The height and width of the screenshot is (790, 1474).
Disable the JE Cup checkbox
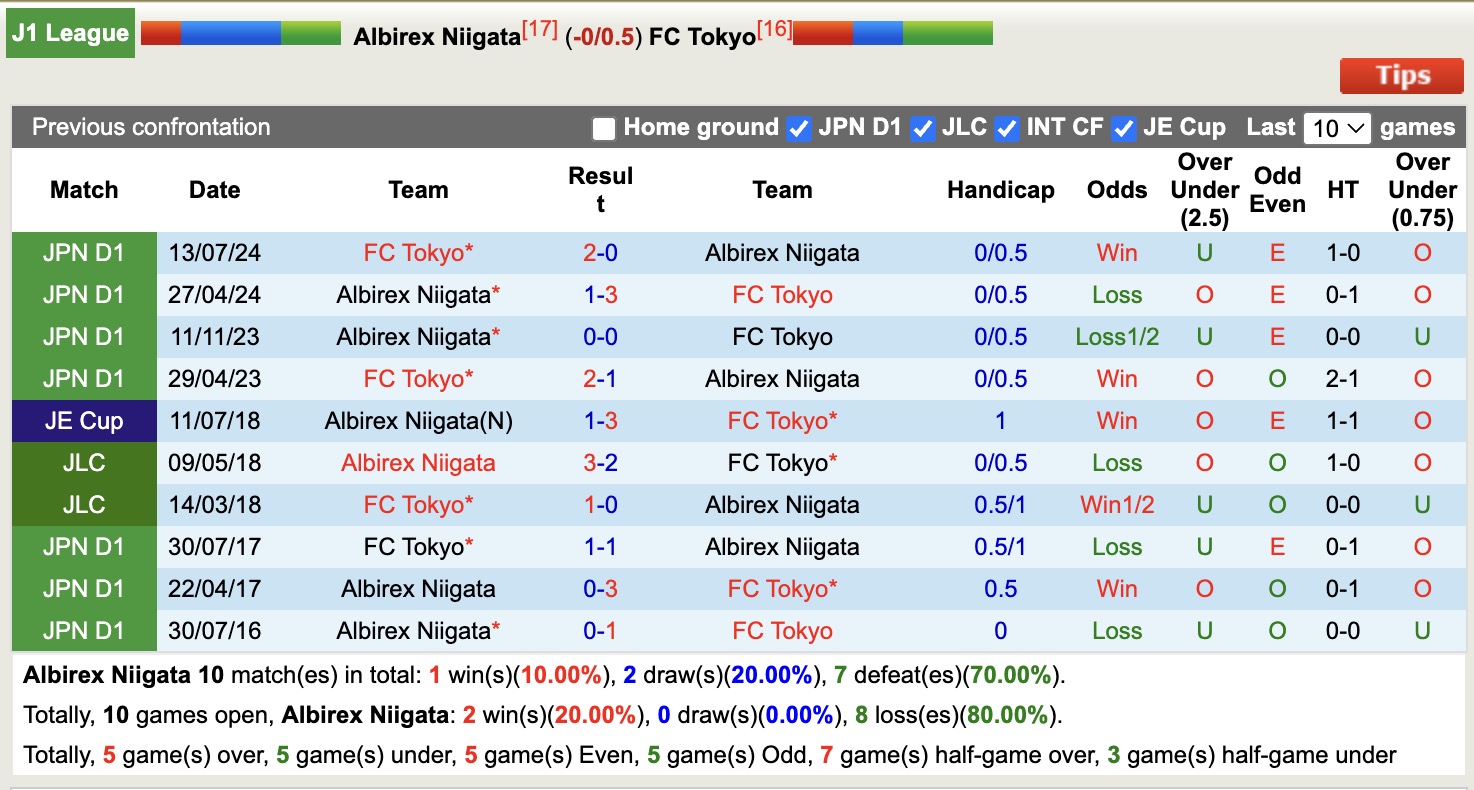1123,128
